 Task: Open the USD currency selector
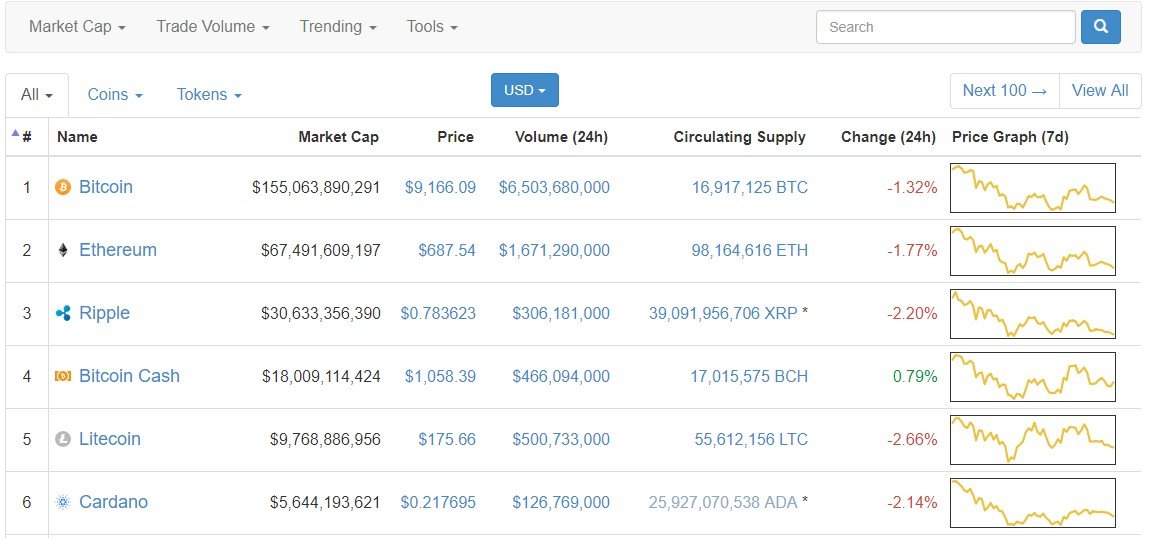[x=525, y=90]
